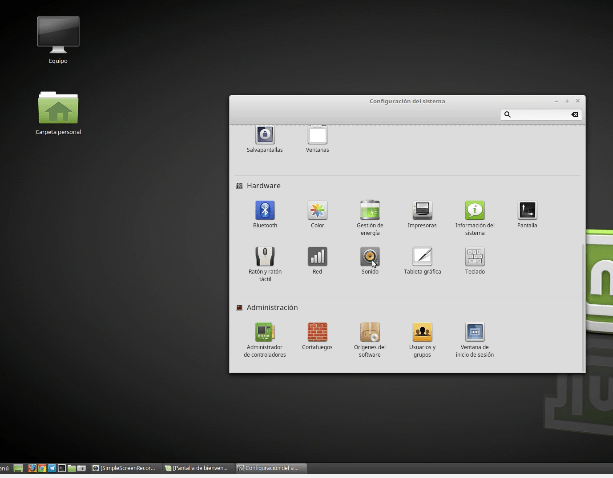Open Información del sistema

tap(475, 211)
